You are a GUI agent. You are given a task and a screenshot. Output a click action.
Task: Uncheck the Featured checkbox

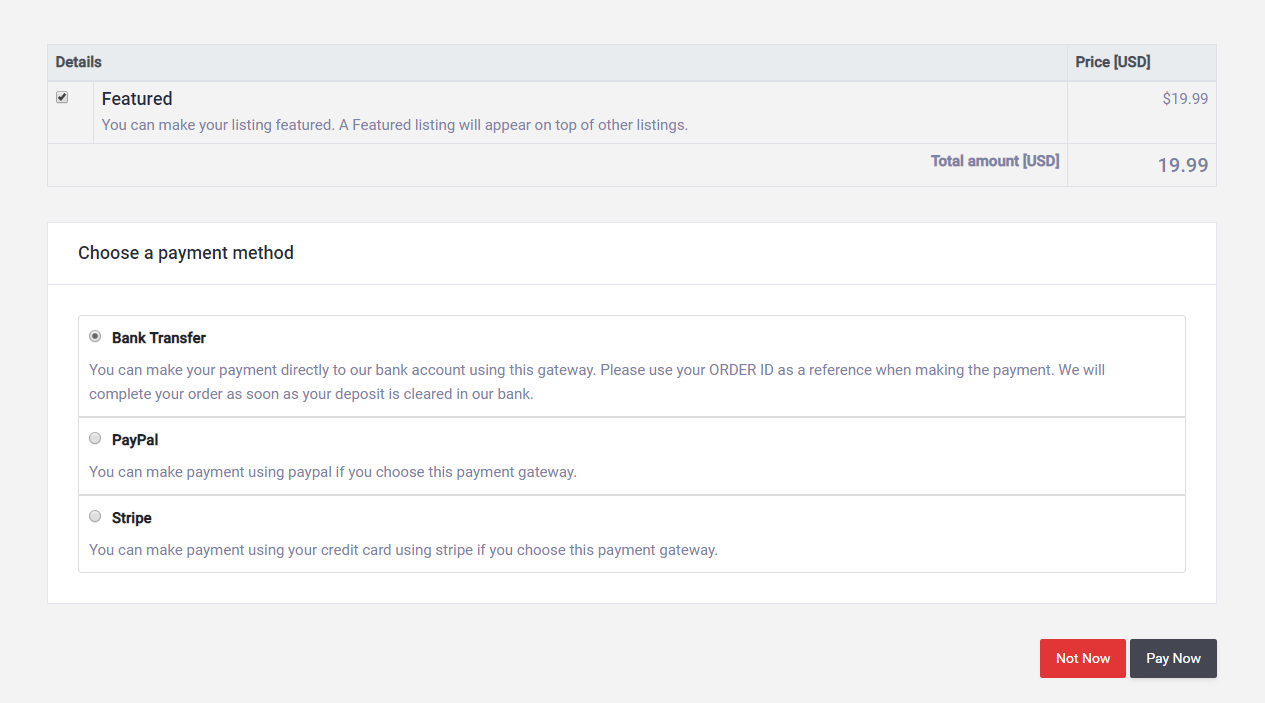pos(62,98)
